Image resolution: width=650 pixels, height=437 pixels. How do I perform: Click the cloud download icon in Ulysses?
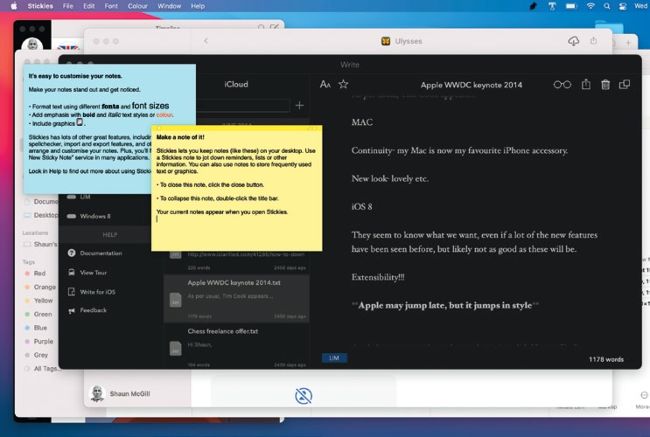click(573, 41)
